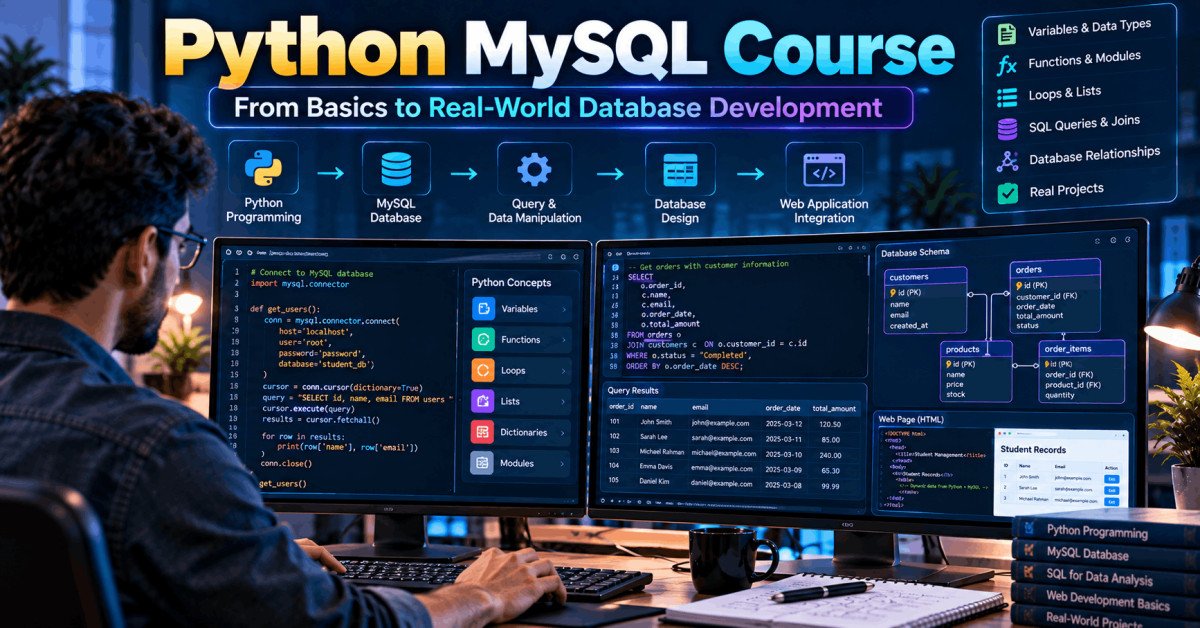Screen dimensions: 1200x628
Task: Click the Edit button for Michael Rahman
Action: click(1110, 500)
